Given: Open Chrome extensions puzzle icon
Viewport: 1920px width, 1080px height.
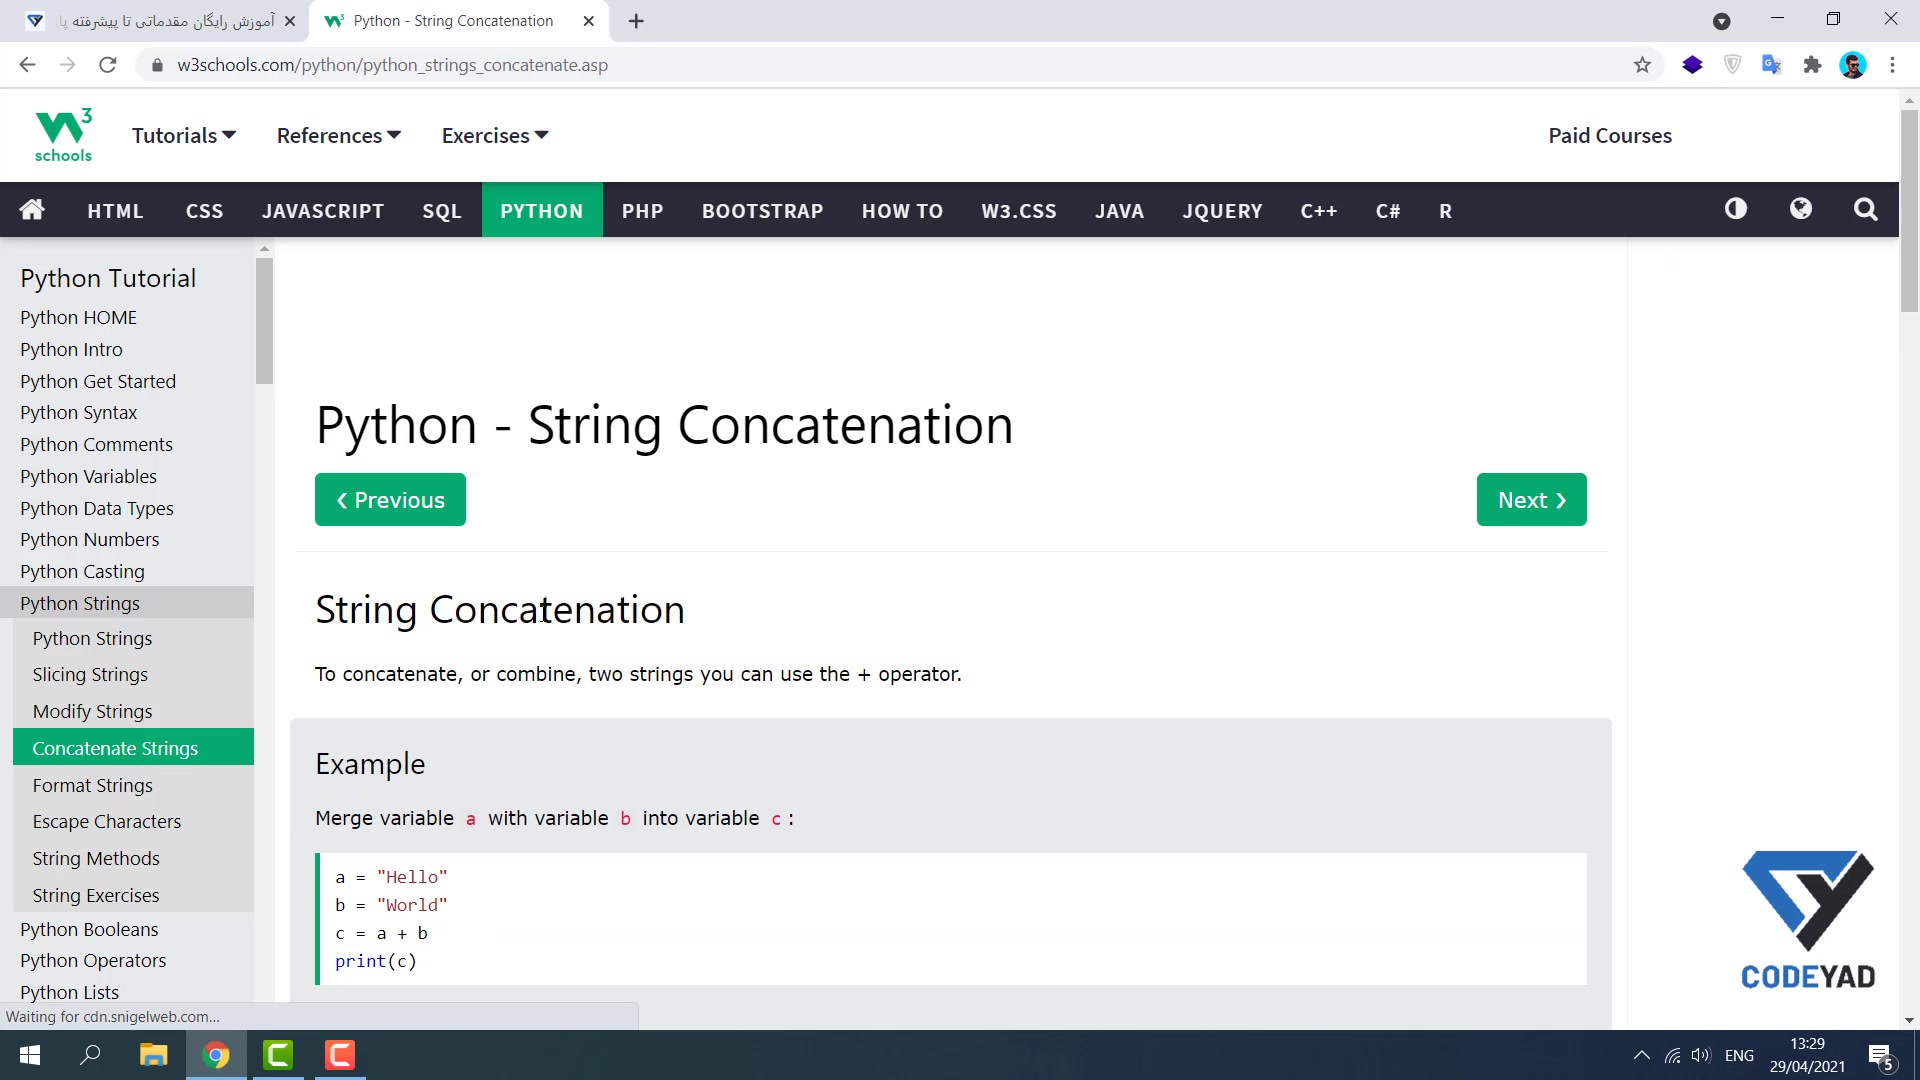Looking at the screenshot, I should click(x=1812, y=65).
